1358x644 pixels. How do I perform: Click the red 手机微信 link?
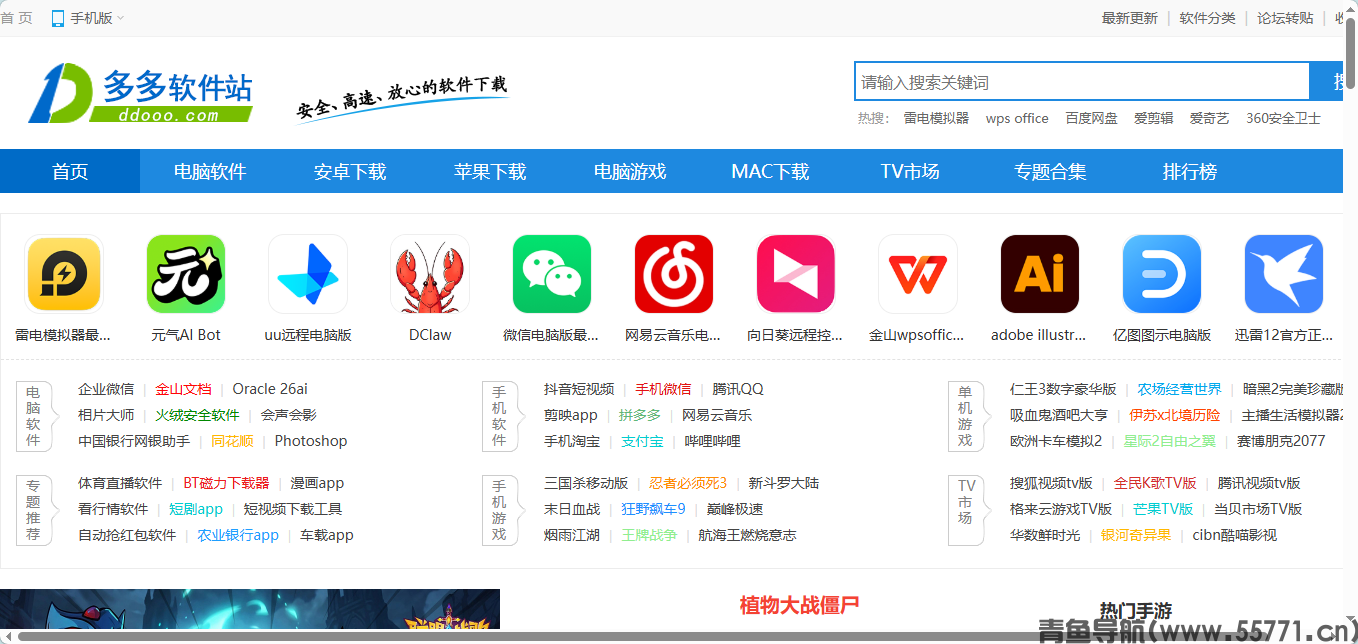pyautogui.click(x=663, y=389)
